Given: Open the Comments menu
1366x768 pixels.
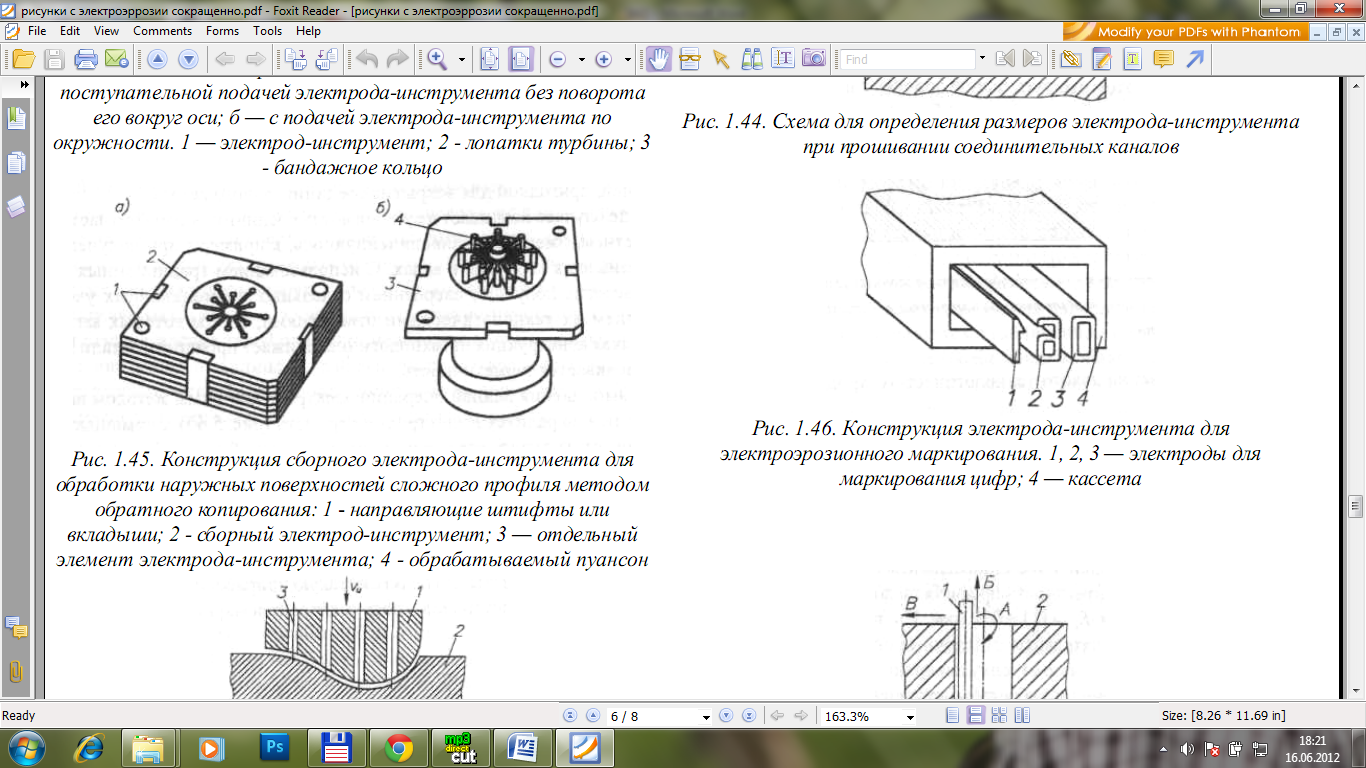Looking at the screenshot, I should pos(163,31).
